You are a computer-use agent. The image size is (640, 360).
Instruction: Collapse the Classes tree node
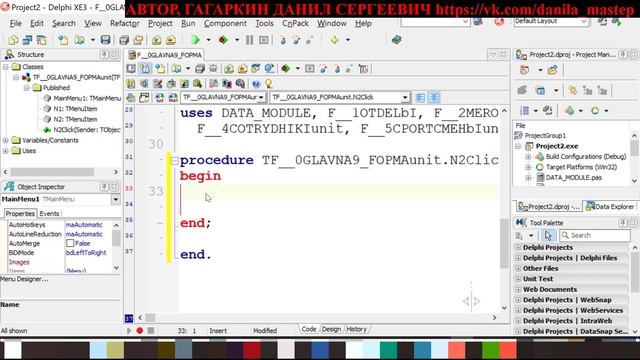click(6, 67)
